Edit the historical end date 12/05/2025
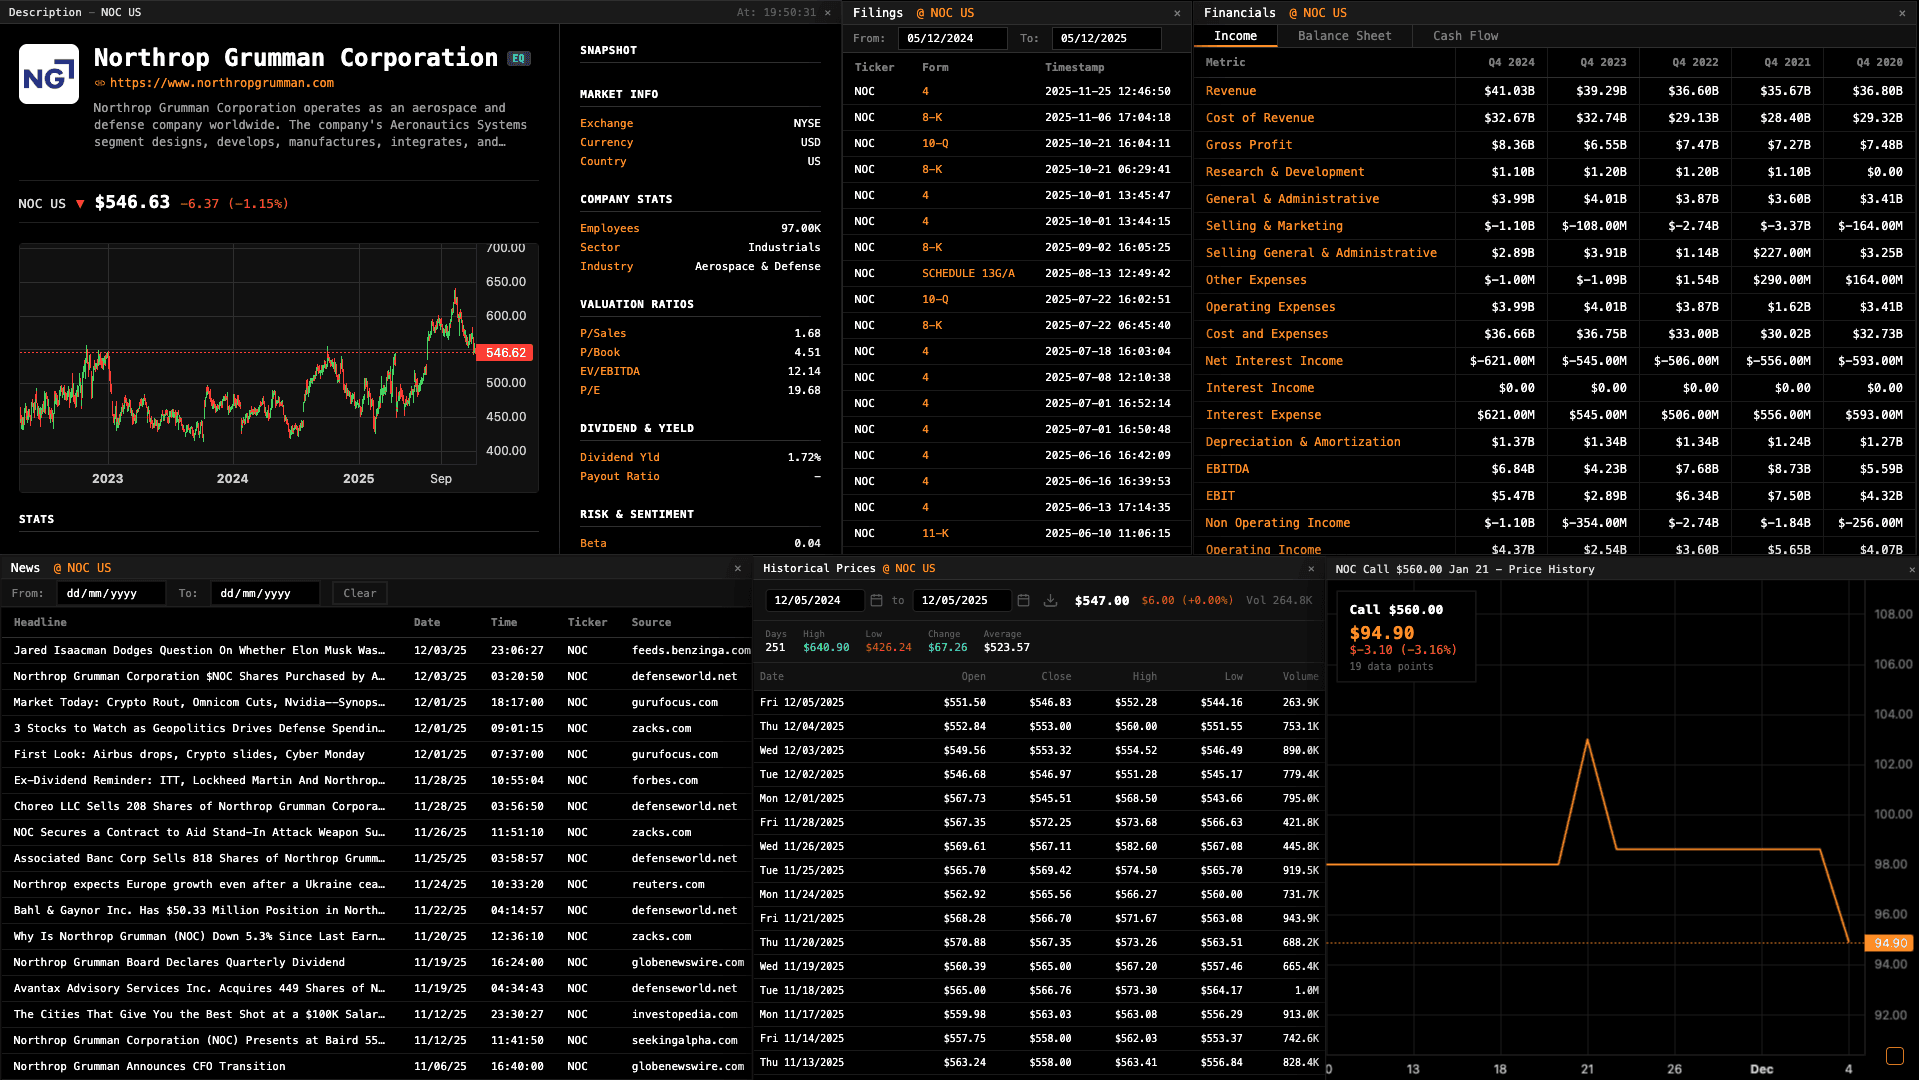The height and width of the screenshot is (1080, 1919). tap(962, 601)
